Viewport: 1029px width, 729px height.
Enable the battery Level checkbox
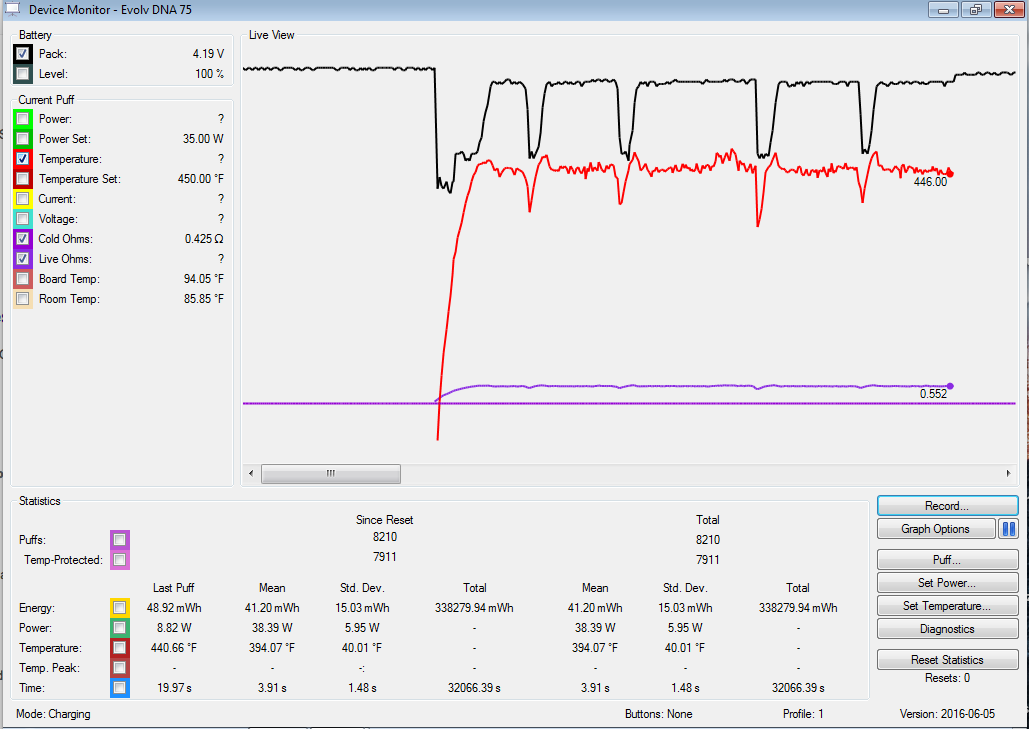[23, 74]
